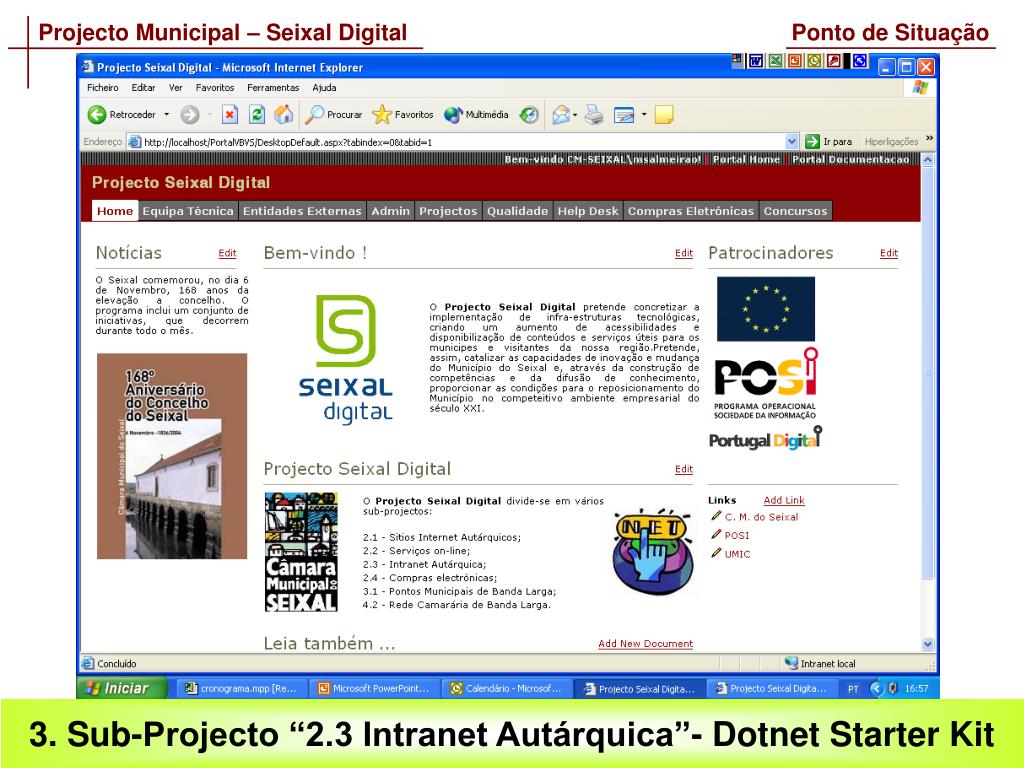Click the Ir para green go arrow

(812, 141)
